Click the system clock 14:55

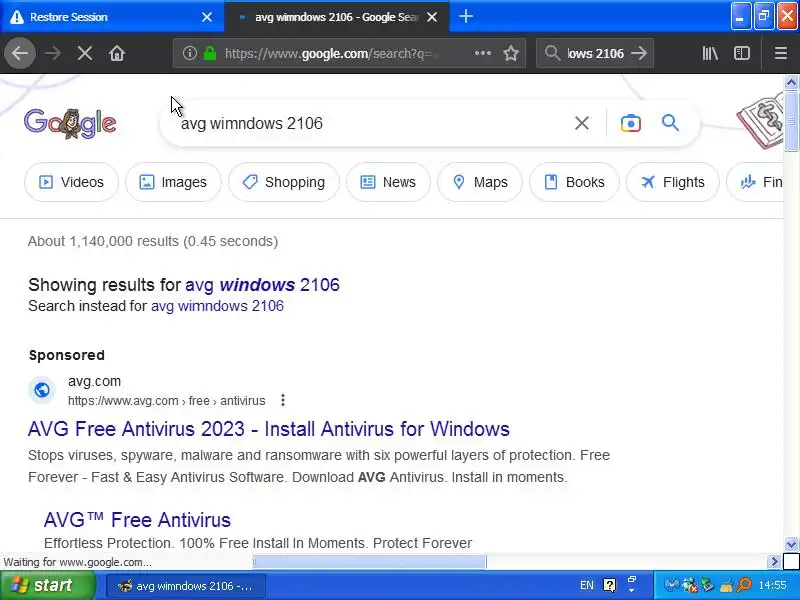click(772, 585)
